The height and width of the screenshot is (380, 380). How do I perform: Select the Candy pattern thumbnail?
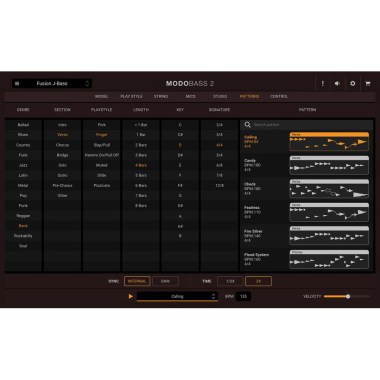point(329,165)
